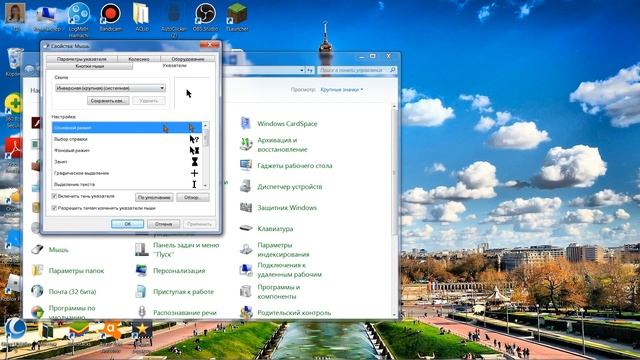This screenshot has height=360, width=640.
Task: Open the Схема pointer scheme dropdown
Action: pyautogui.click(x=110, y=88)
